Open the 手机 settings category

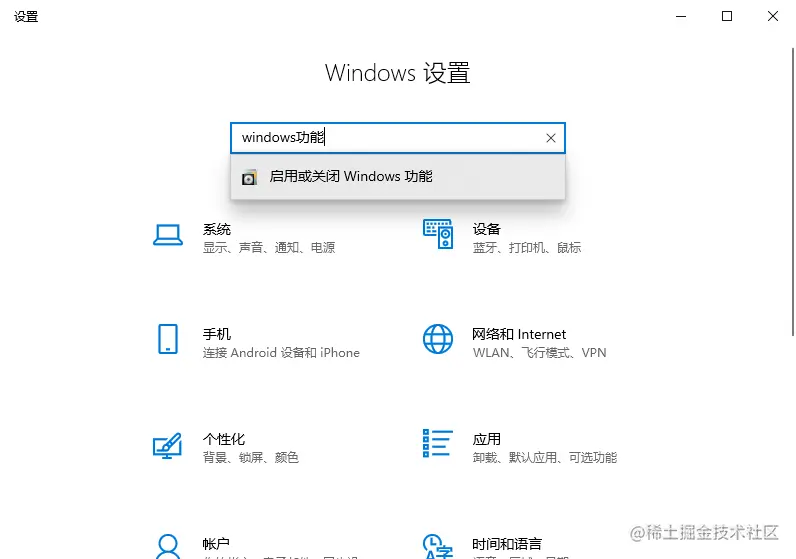tap(216, 334)
